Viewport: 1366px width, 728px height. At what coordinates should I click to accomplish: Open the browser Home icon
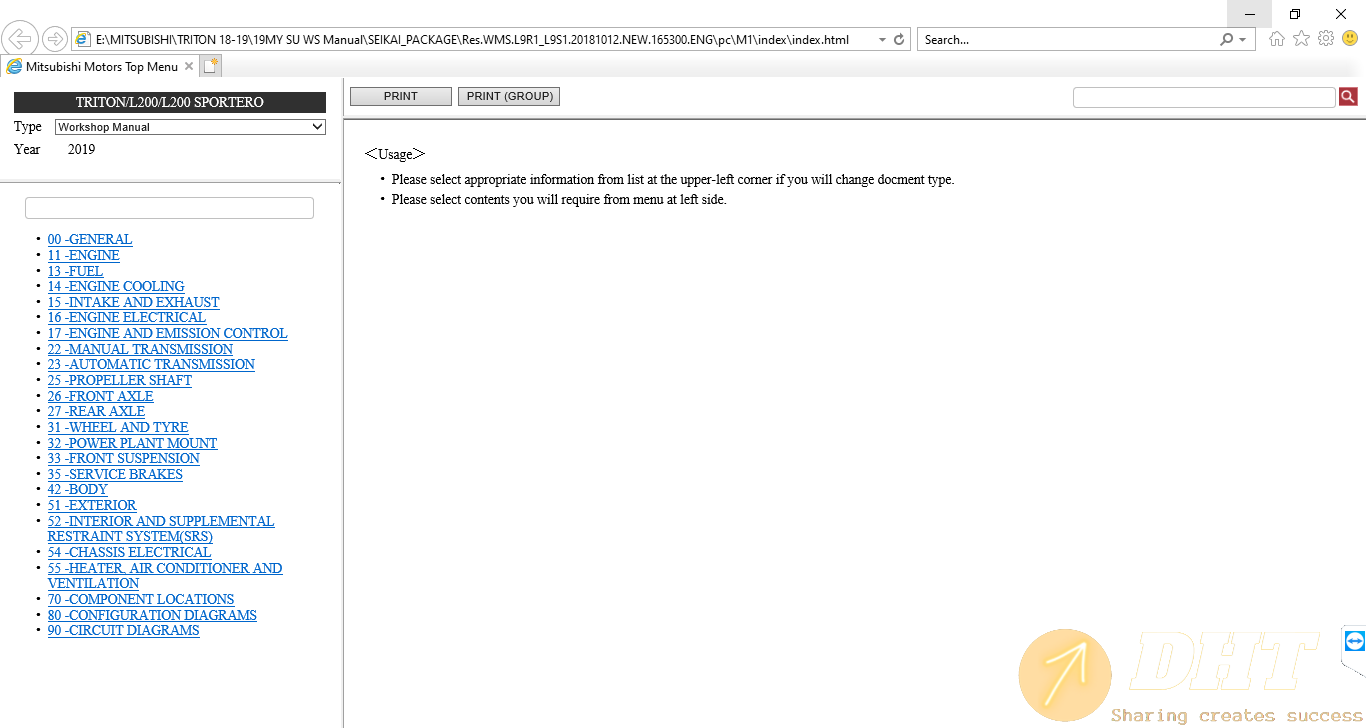pos(1276,39)
